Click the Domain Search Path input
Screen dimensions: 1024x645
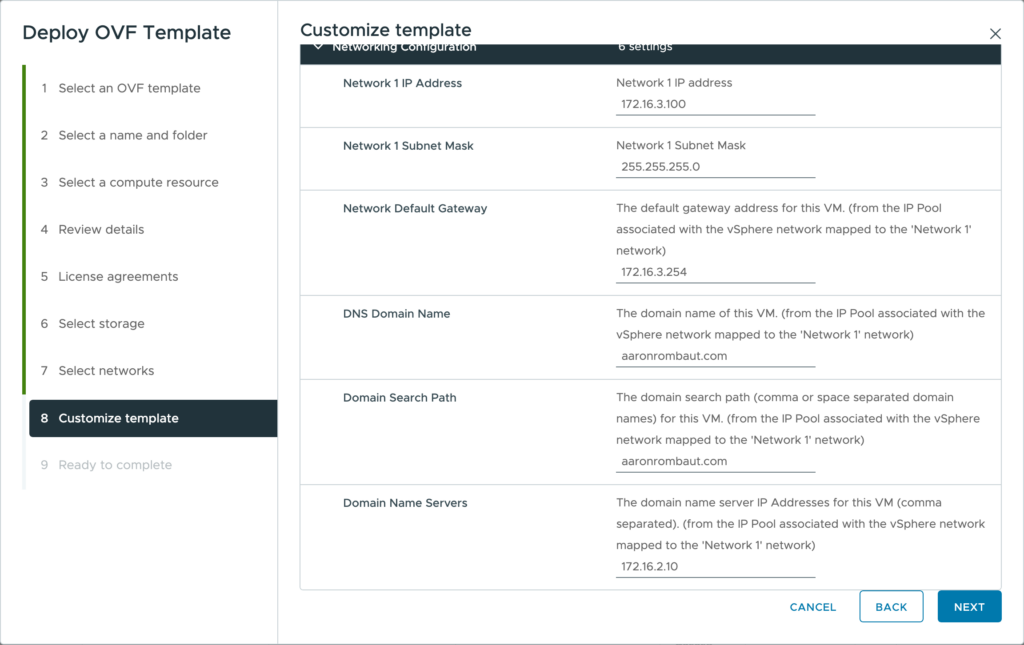tap(715, 461)
